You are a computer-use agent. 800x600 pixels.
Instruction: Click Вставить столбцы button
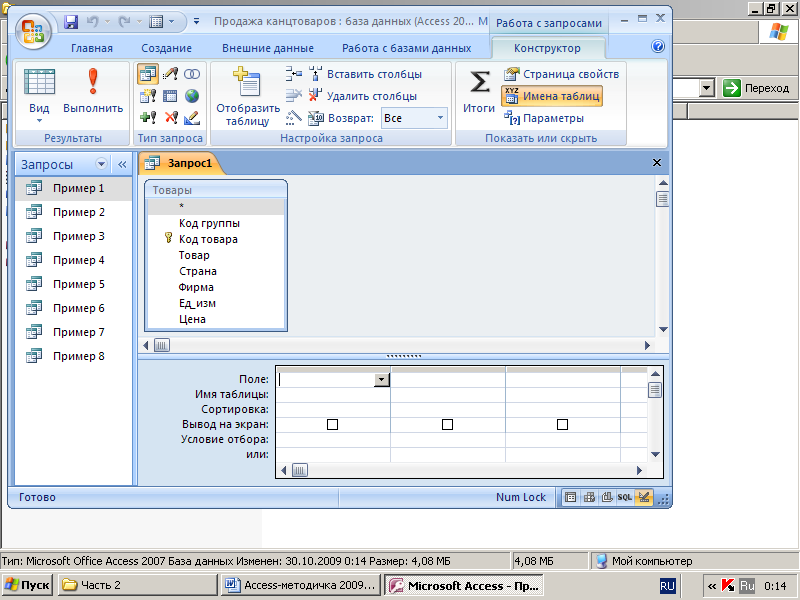pos(366,74)
